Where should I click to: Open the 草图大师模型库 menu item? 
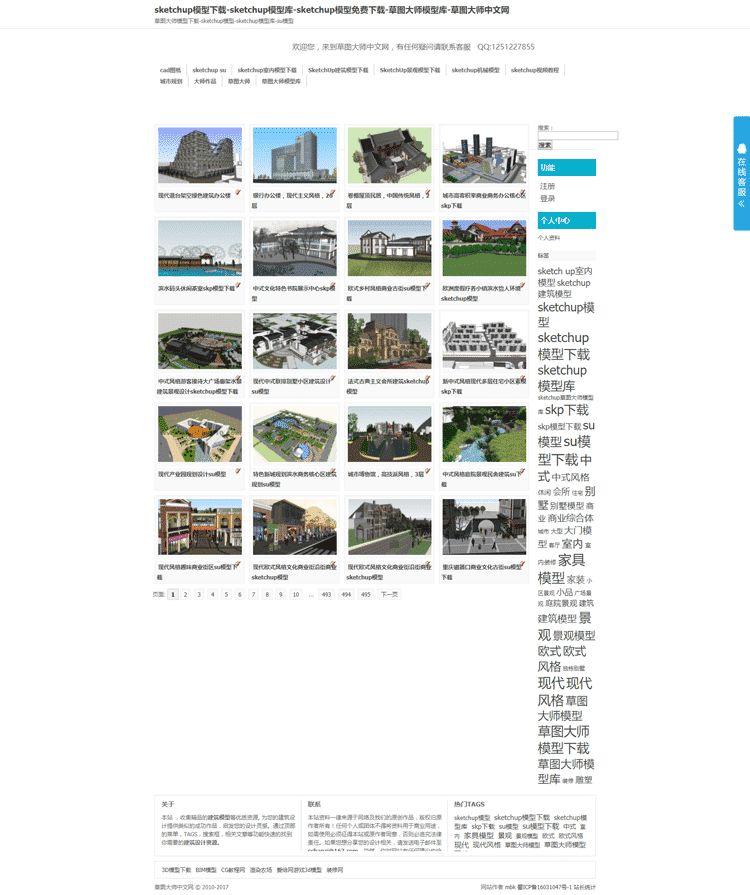[x=281, y=82]
